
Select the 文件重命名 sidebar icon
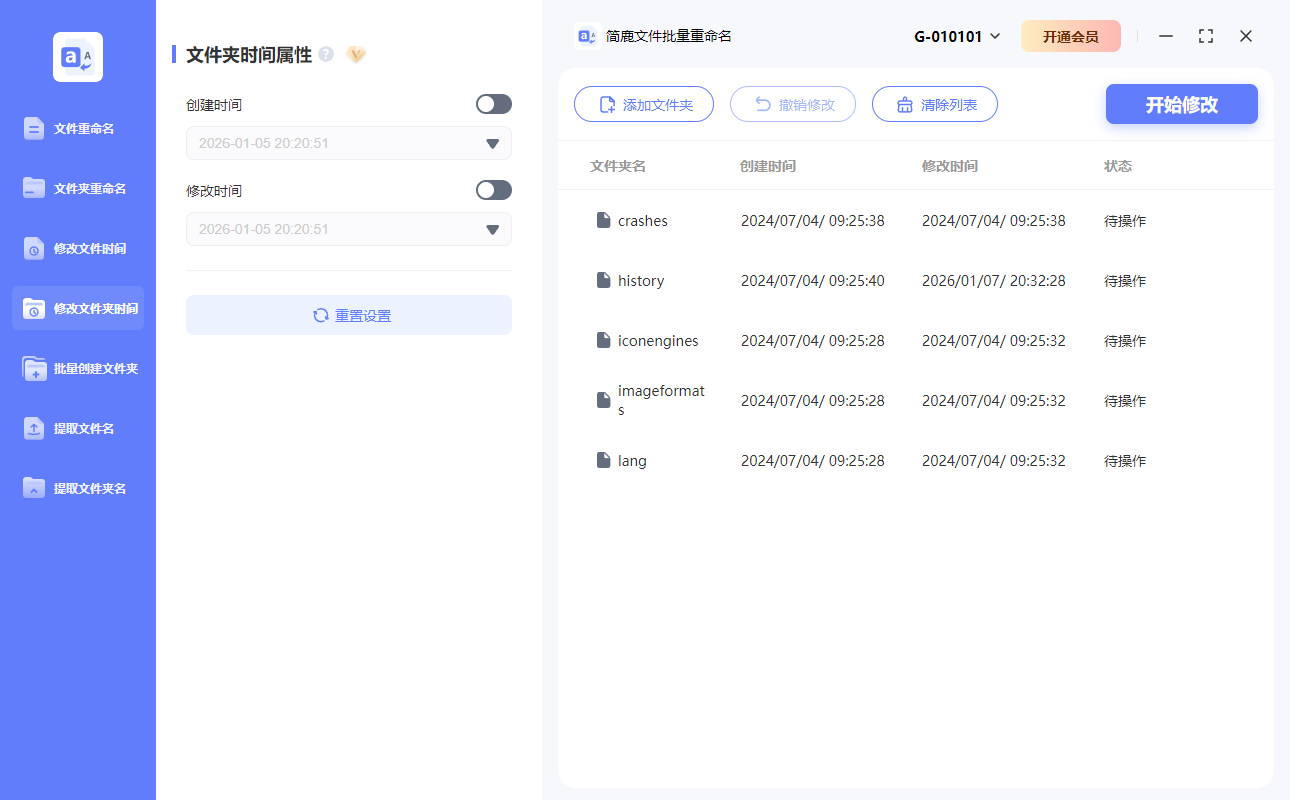34,128
